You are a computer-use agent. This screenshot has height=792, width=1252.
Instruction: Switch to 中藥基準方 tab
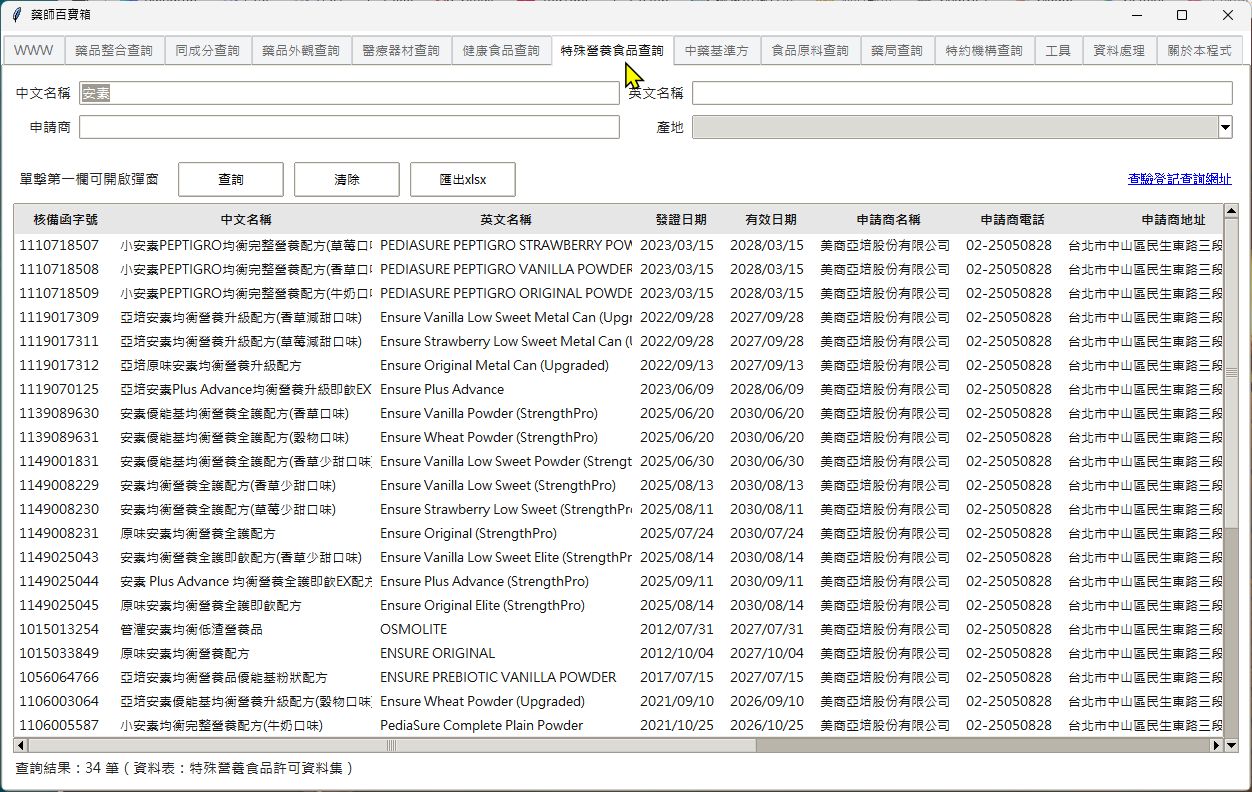pos(717,50)
